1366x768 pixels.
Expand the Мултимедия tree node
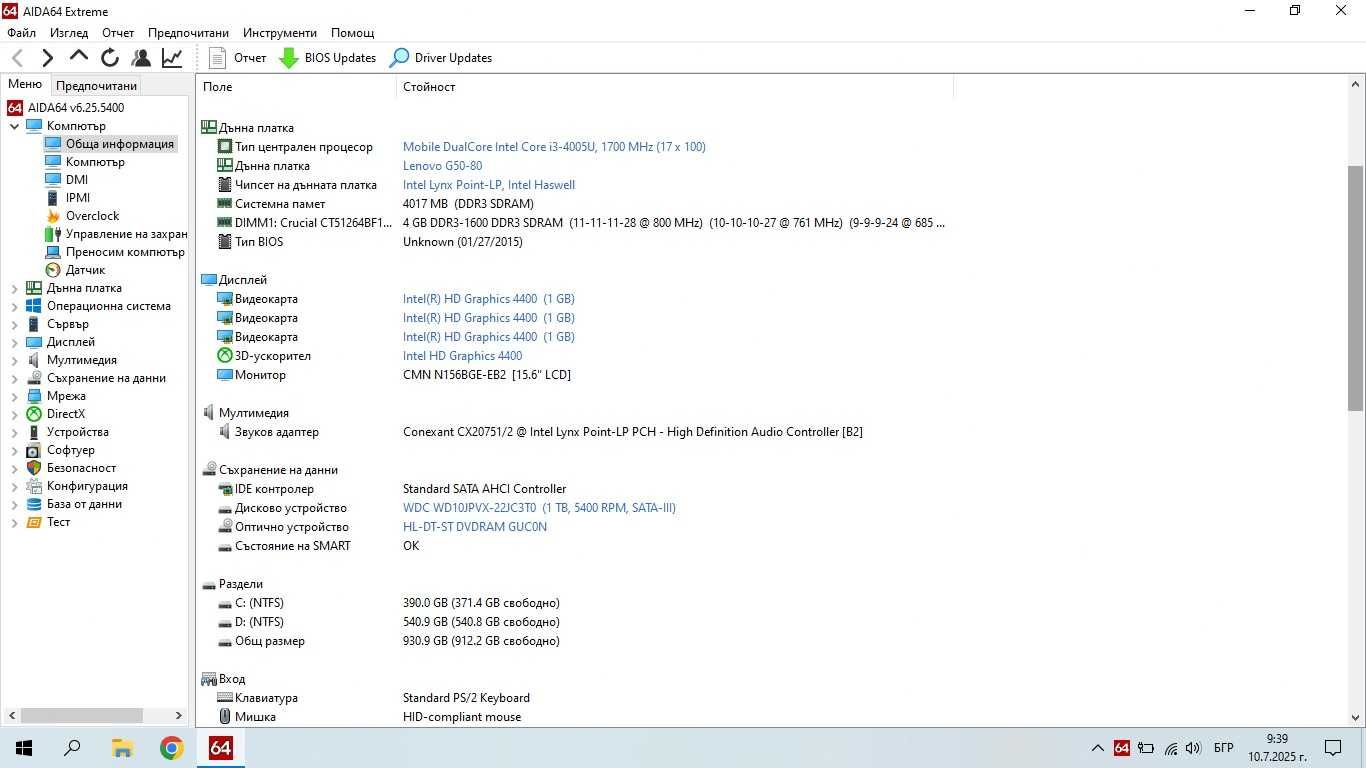click(x=14, y=360)
